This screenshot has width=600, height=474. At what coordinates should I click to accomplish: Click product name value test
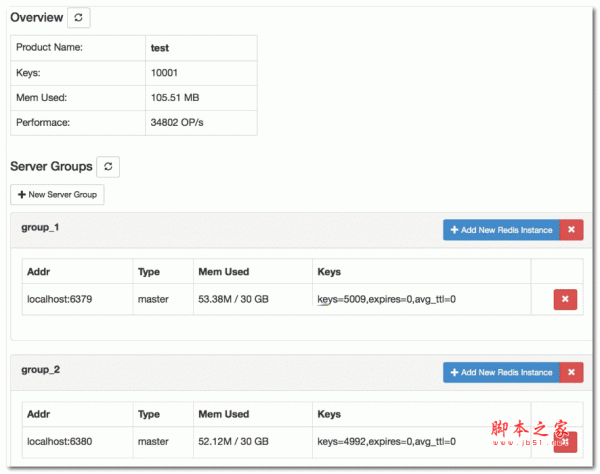click(160, 48)
